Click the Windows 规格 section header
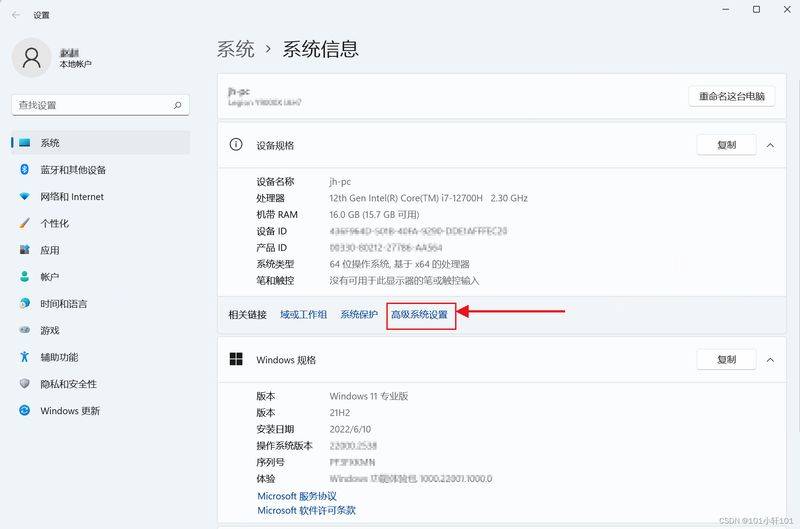The height and width of the screenshot is (529, 800). coord(502,360)
